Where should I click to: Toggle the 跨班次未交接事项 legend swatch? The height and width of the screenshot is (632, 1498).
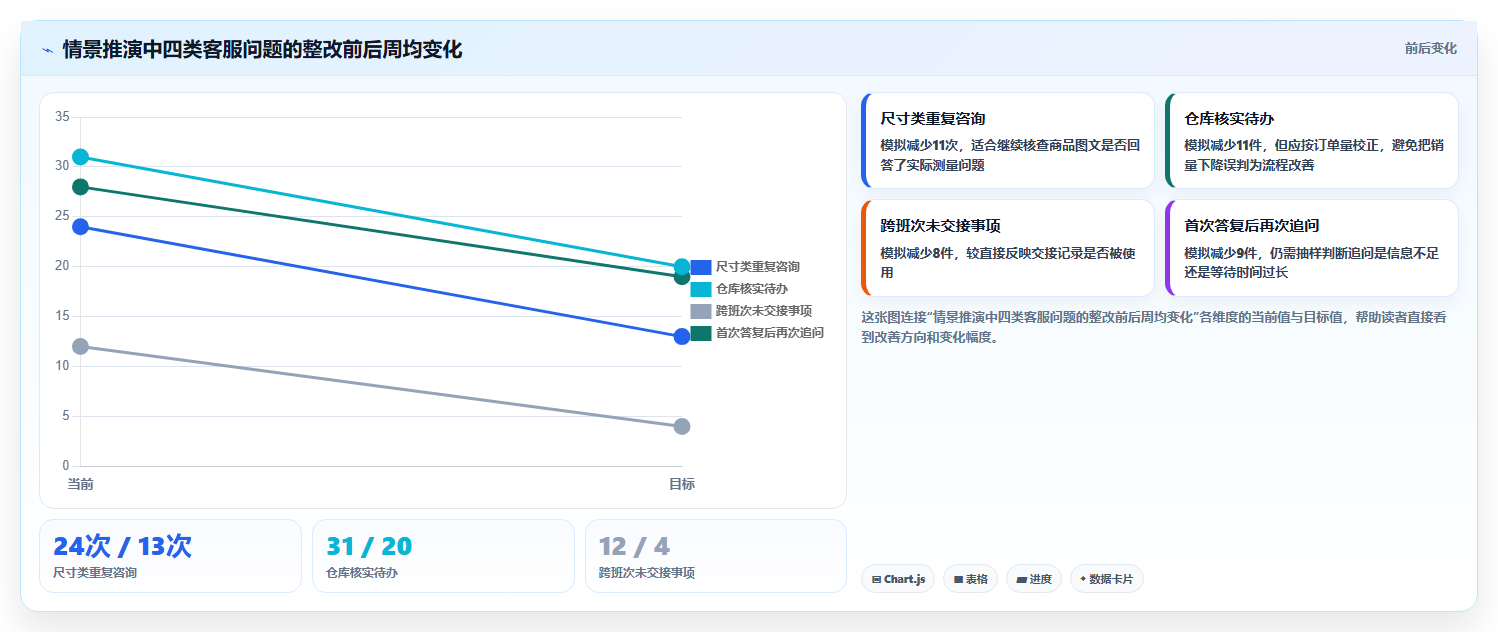(x=701, y=311)
